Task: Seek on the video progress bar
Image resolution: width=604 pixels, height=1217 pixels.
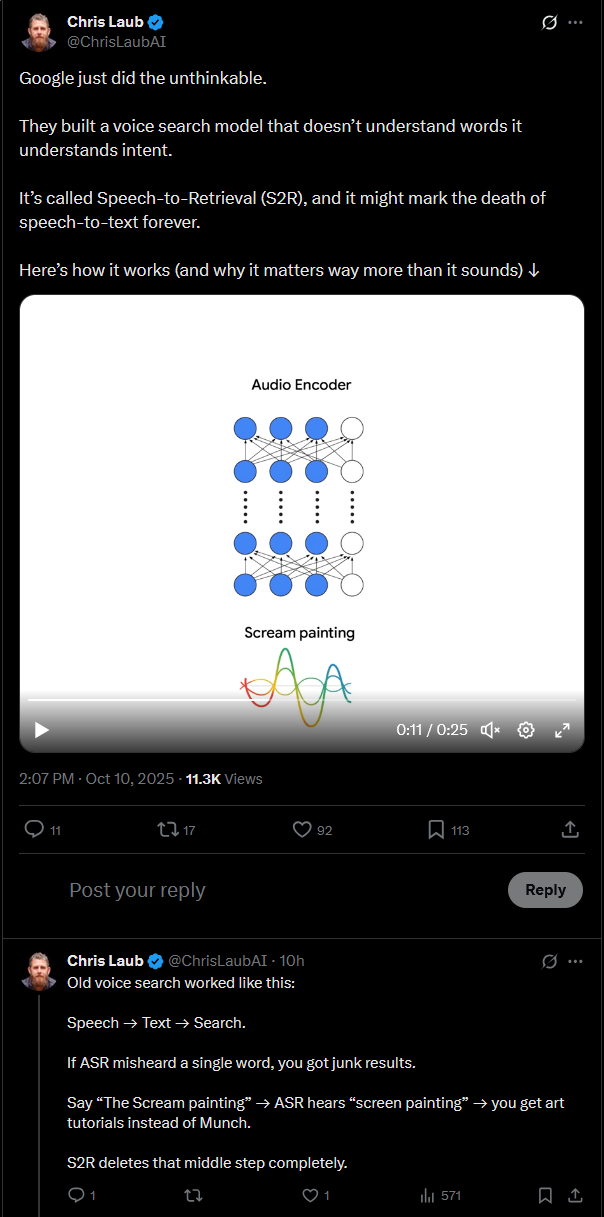Action: (x=300, y=700)
